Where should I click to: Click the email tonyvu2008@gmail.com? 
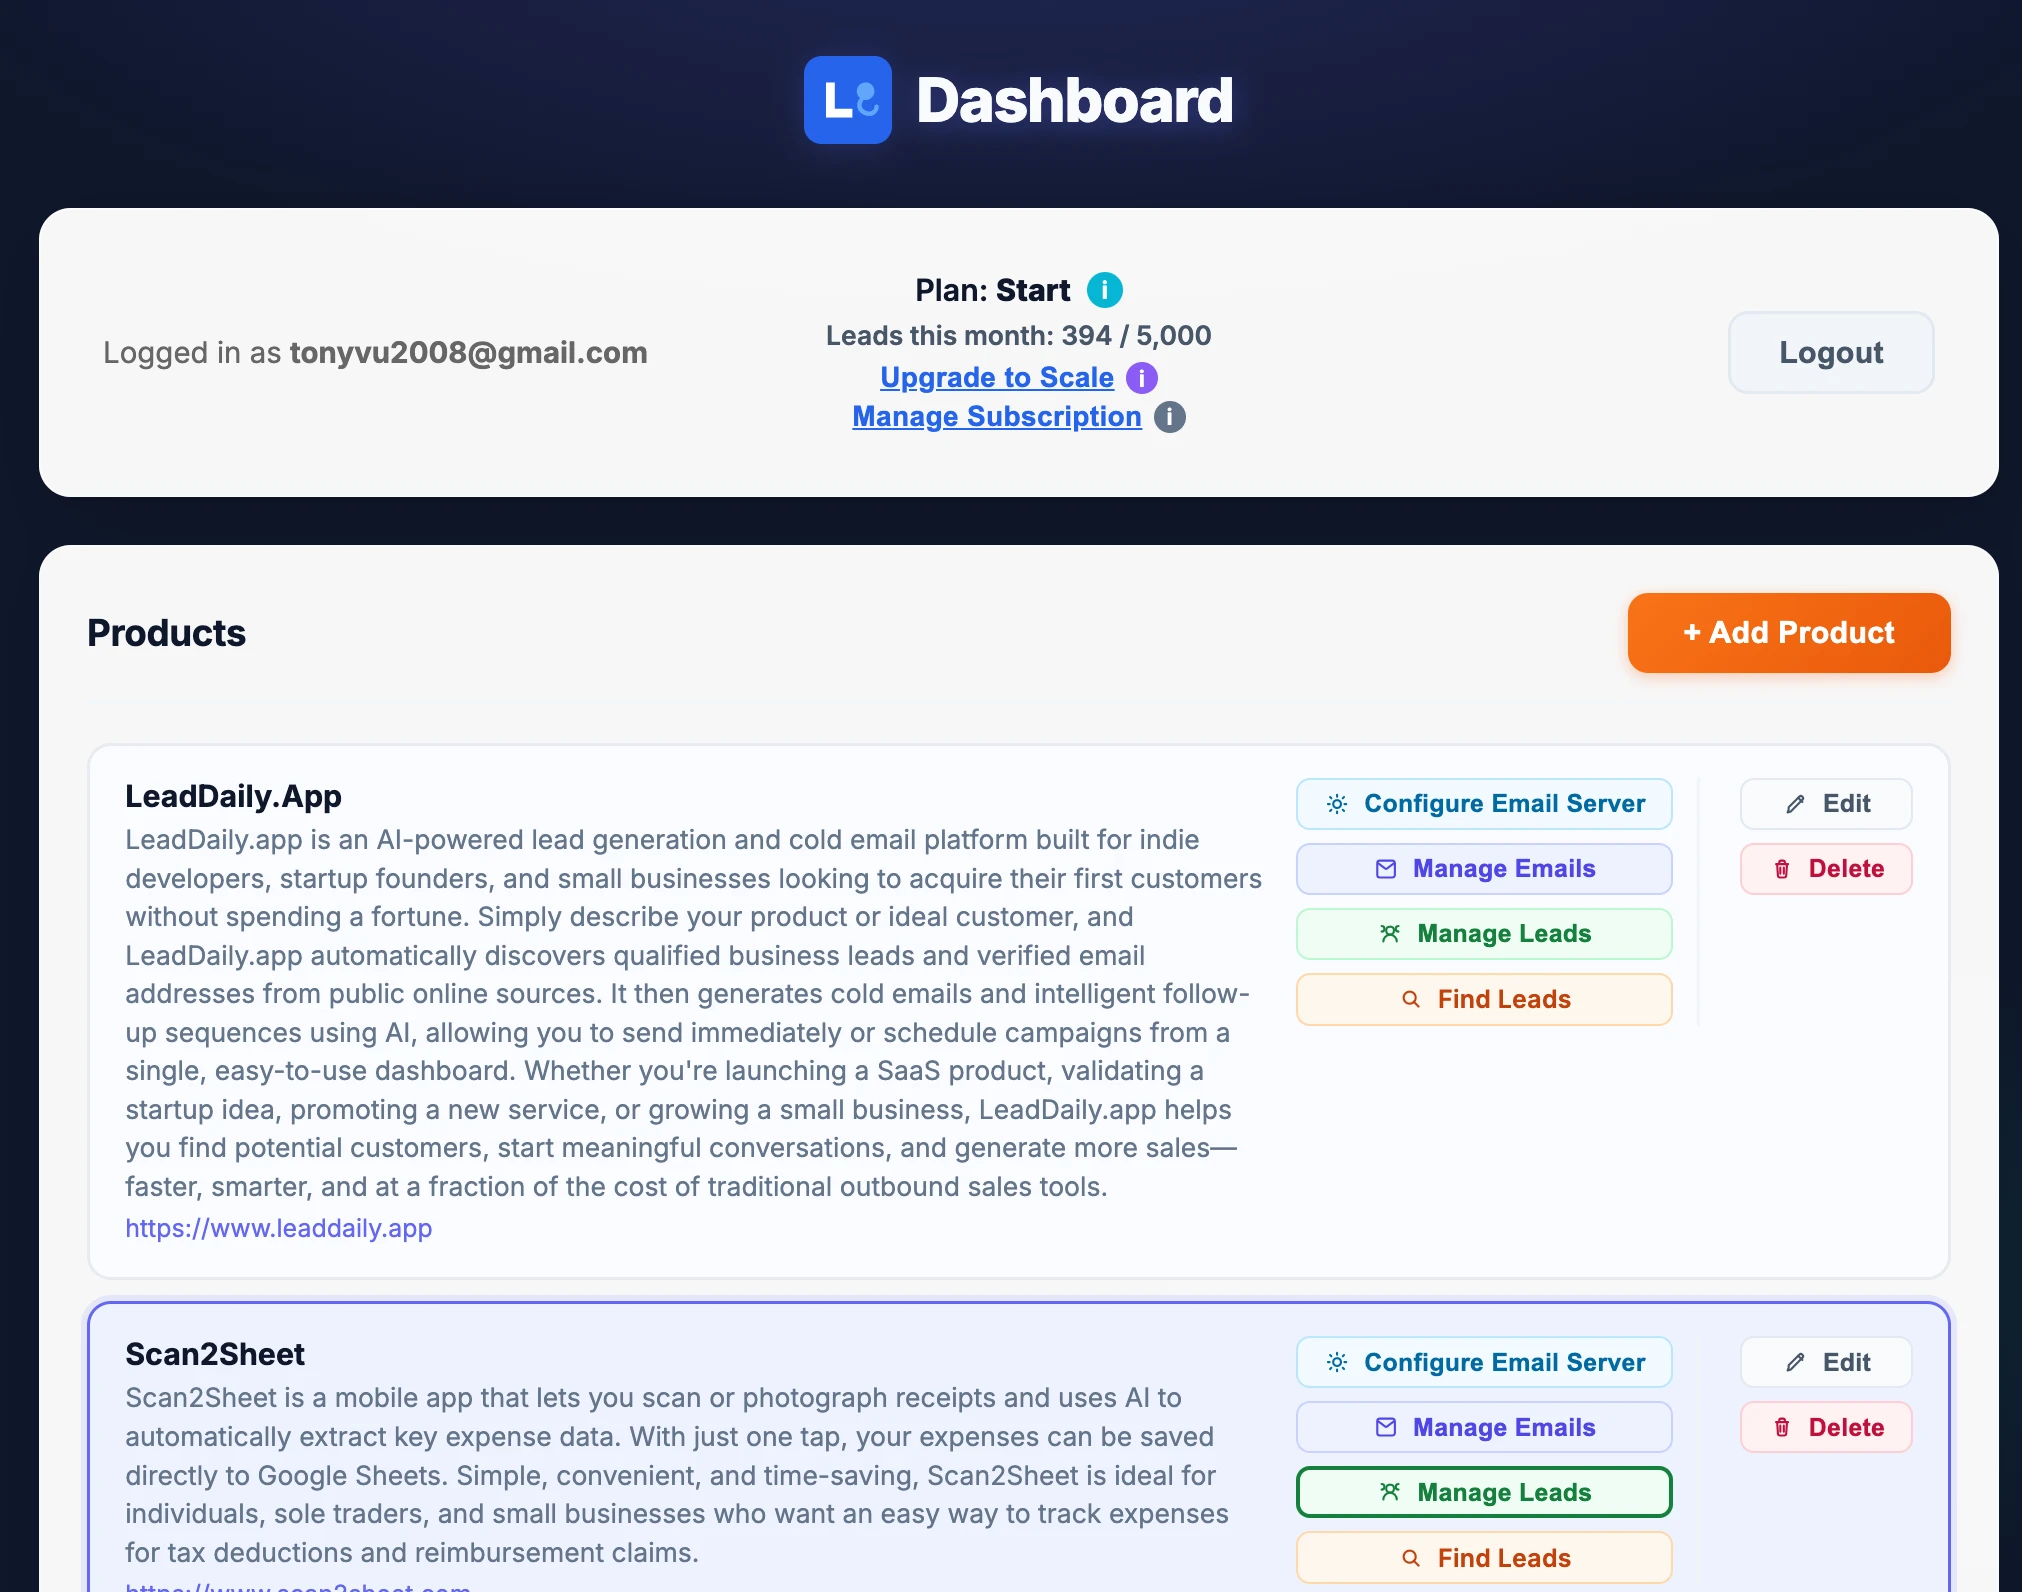coord(469,352)
